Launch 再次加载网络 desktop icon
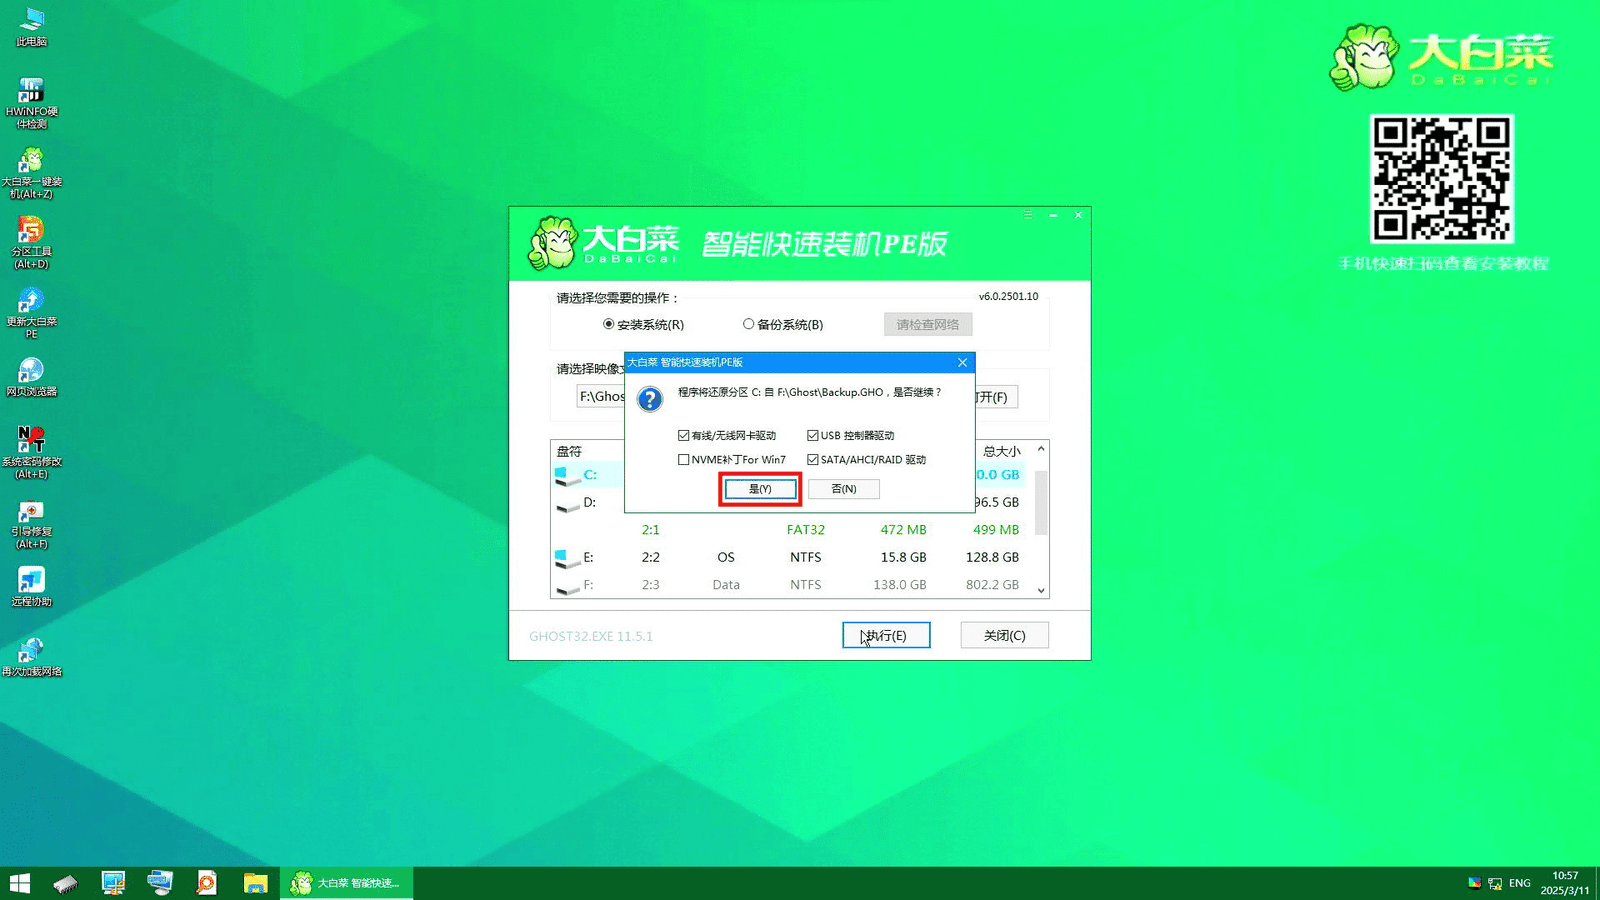The width and height of the screenshot is (1600, 900). (31, 657)
